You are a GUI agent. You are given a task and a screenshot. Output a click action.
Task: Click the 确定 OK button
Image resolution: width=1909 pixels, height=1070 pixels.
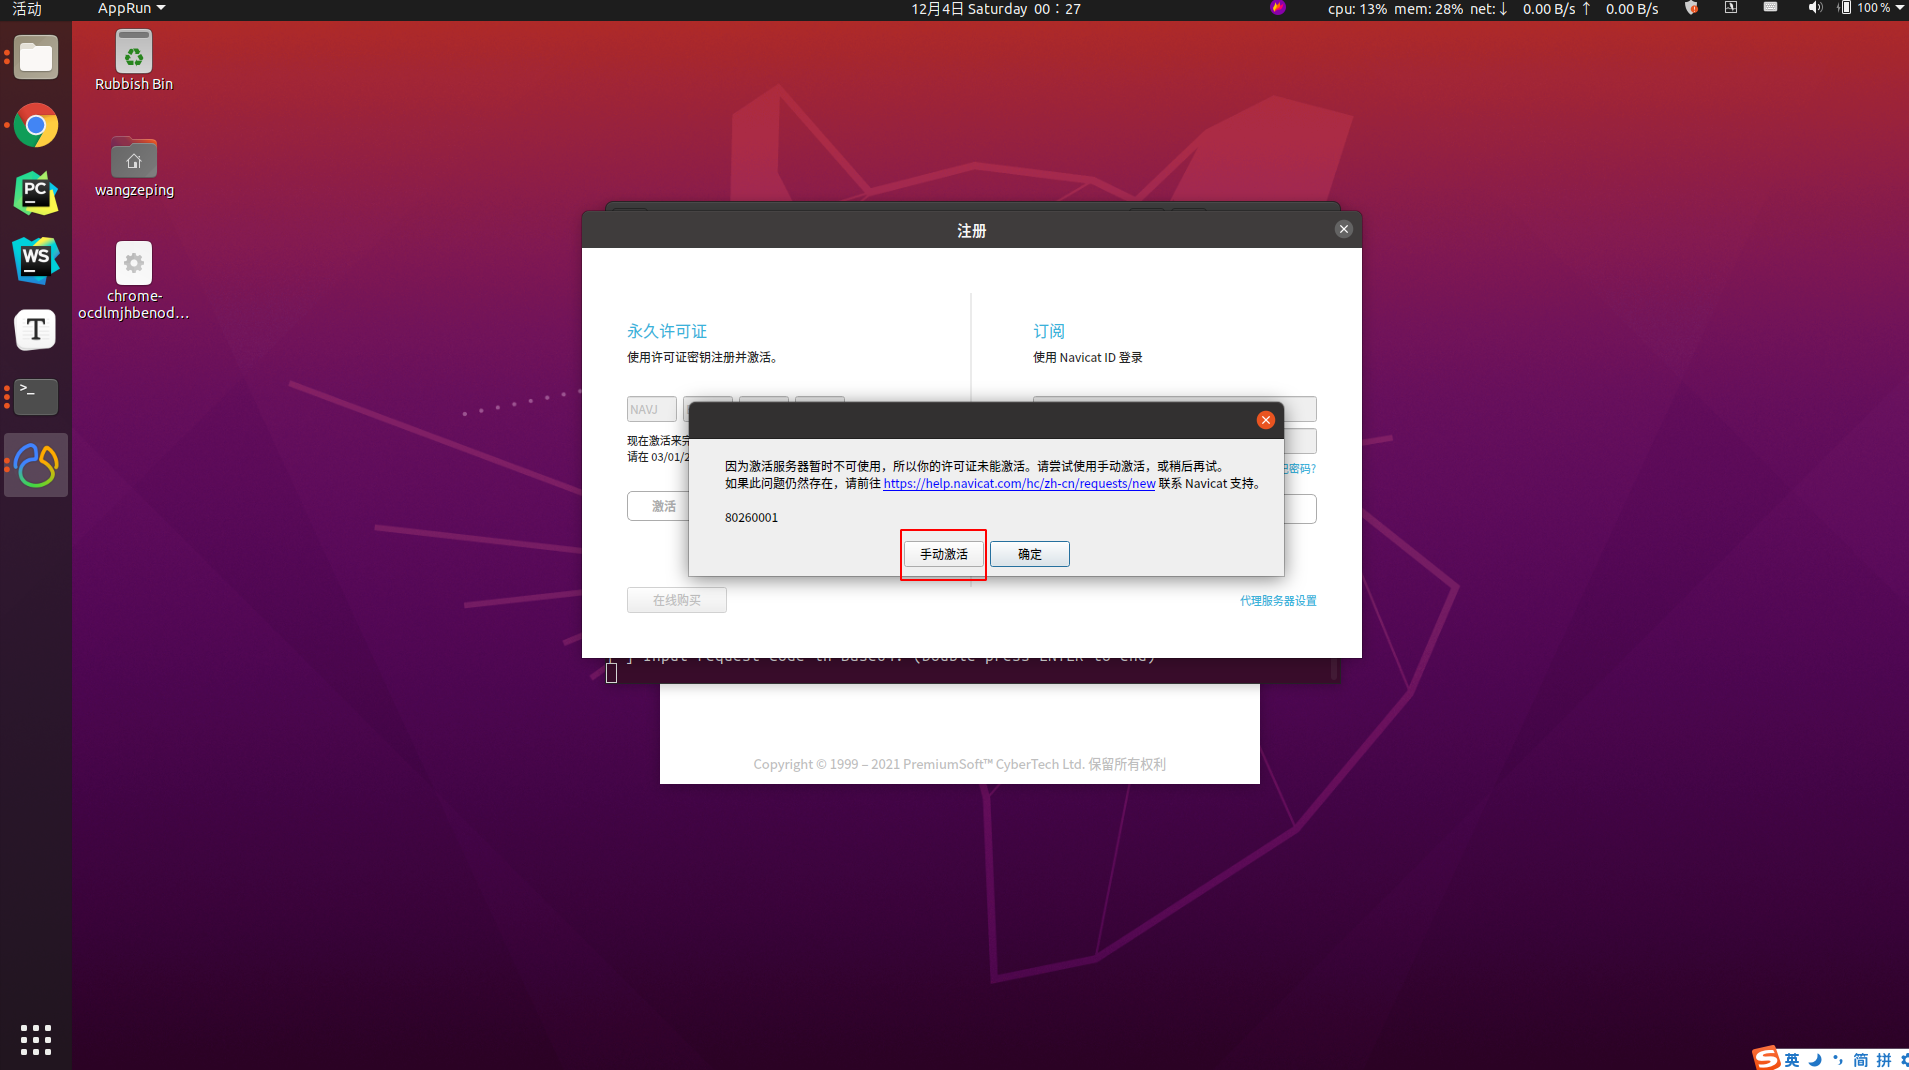pos(1030,554)
